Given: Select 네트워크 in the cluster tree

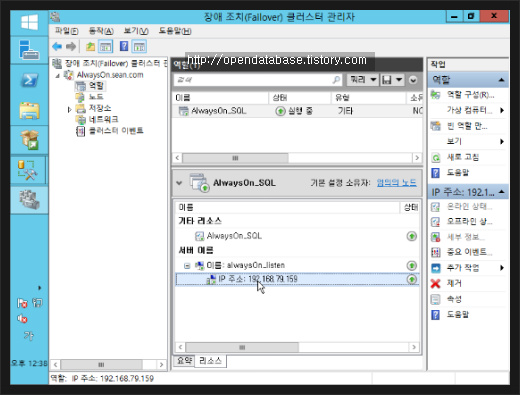Looking at the screenshot, I should tap(103, 119).
